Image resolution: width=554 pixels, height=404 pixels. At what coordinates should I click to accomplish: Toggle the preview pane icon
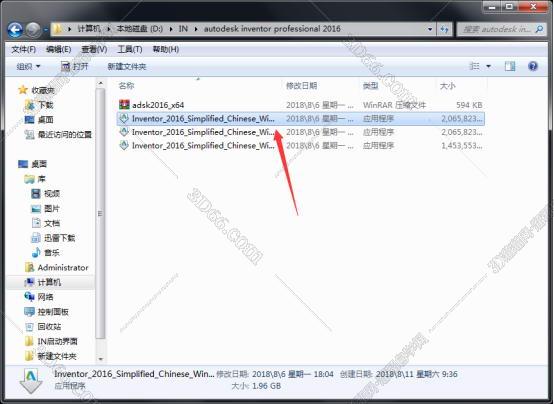click(510, 66)
